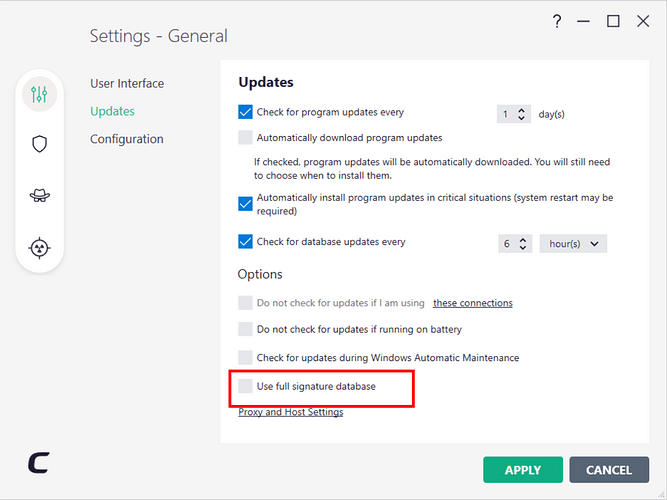Open General settings sliders icon in sidebar
Image resolution: width=667 pixels, height=500 pixels.
pyautogui.click(x=40, y=95)
